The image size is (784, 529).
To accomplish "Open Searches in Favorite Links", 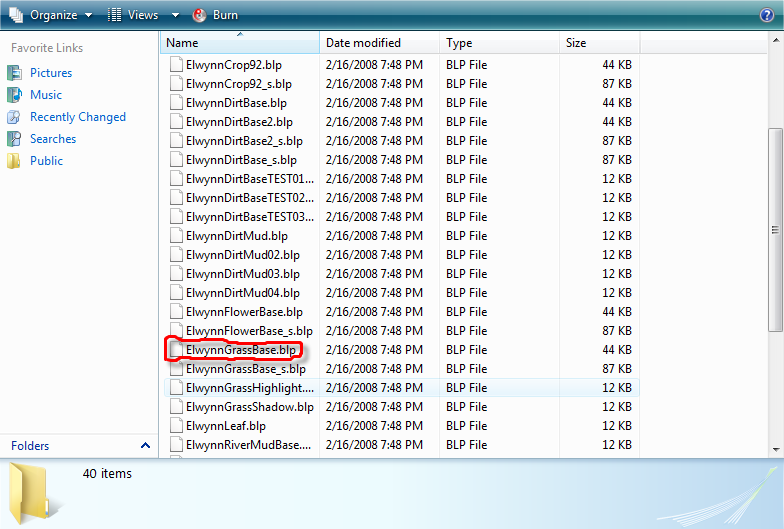I will [53, 139].
